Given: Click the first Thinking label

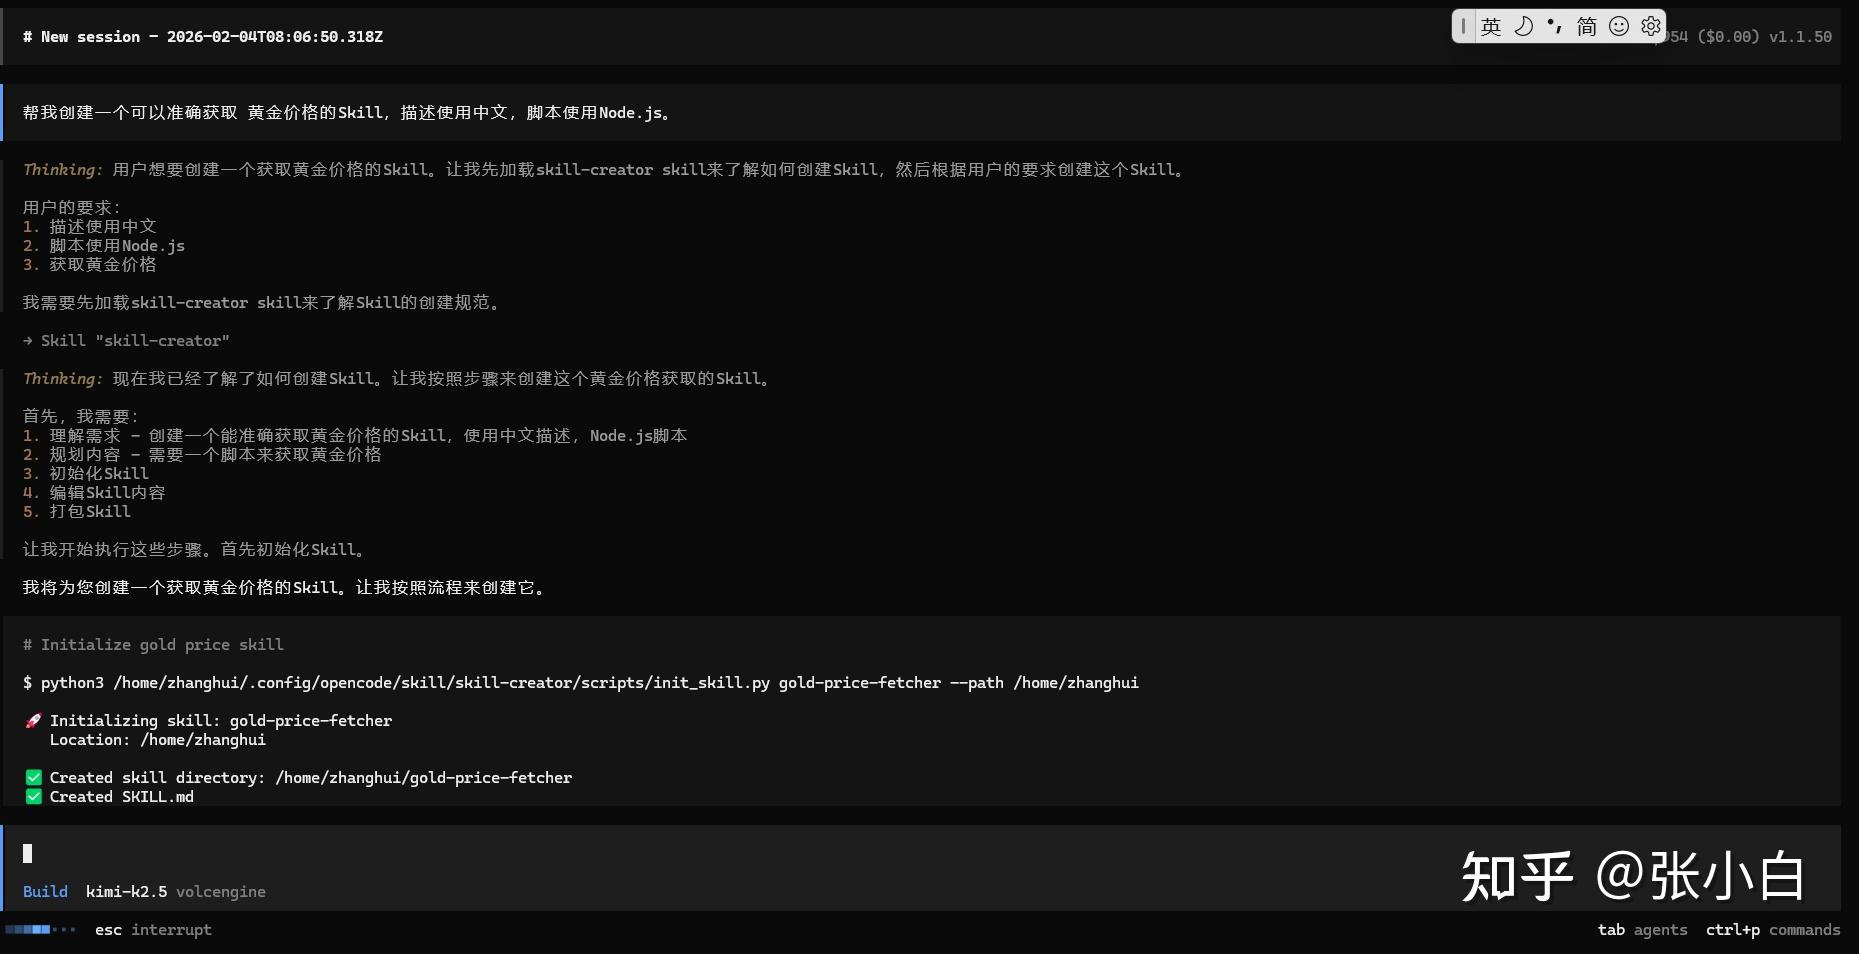Looking at the screenshot, I should coord(63,170).
